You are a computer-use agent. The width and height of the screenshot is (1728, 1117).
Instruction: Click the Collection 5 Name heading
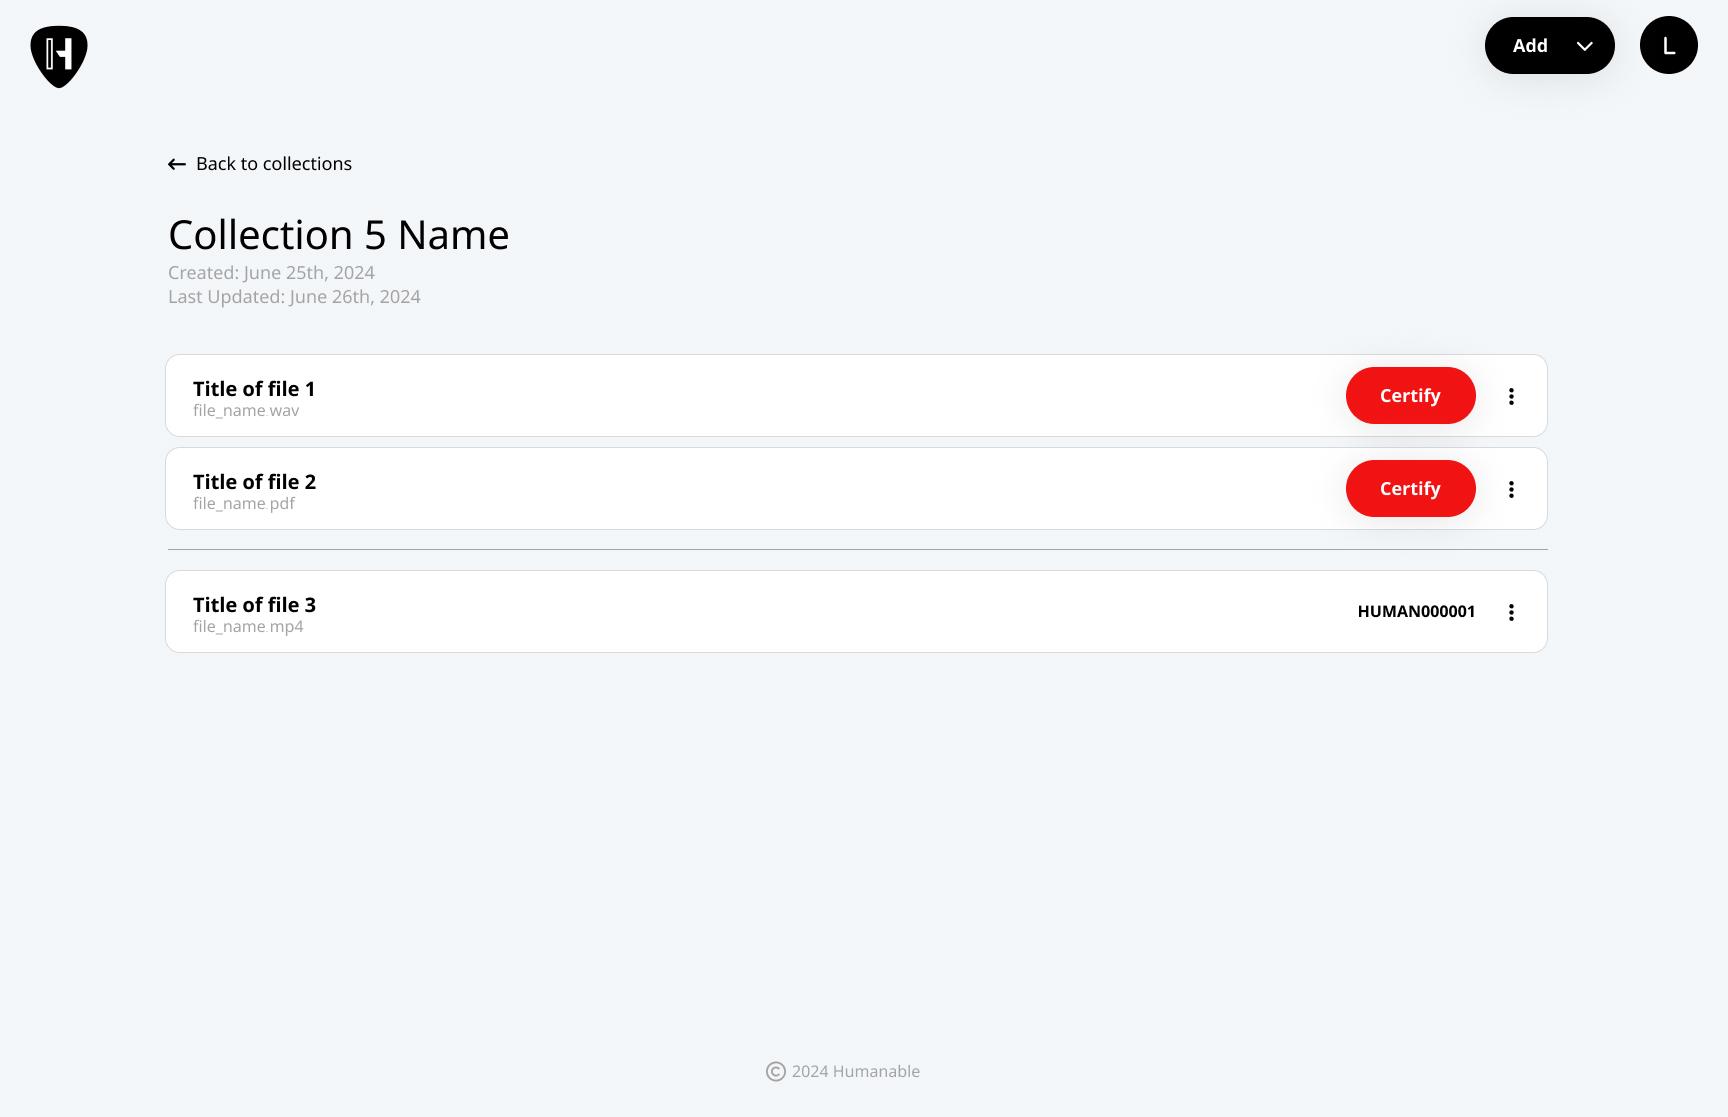coord(338,235)
